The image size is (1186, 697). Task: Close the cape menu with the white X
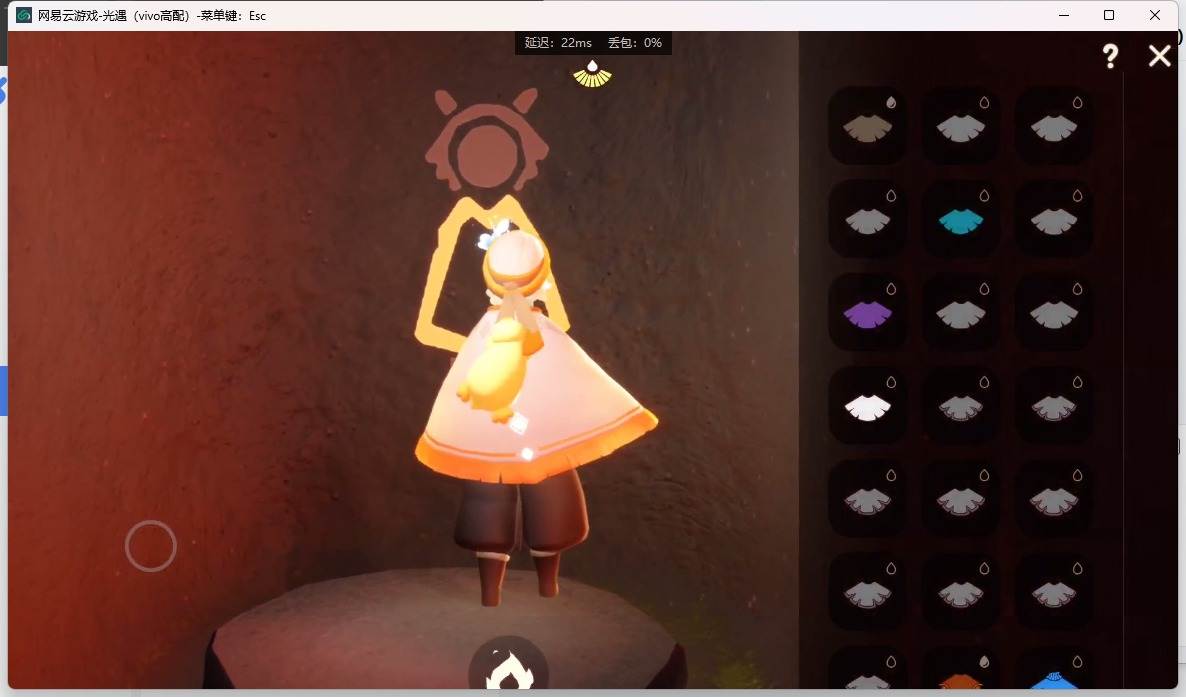[x=1160, y=56]
